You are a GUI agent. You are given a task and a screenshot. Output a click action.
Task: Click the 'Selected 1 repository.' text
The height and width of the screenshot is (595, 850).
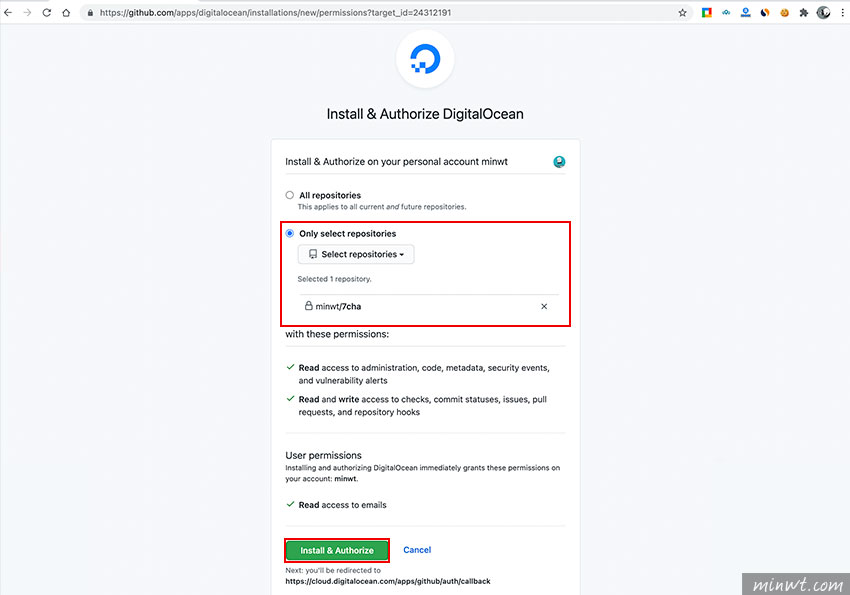click(x=334, y=279)
